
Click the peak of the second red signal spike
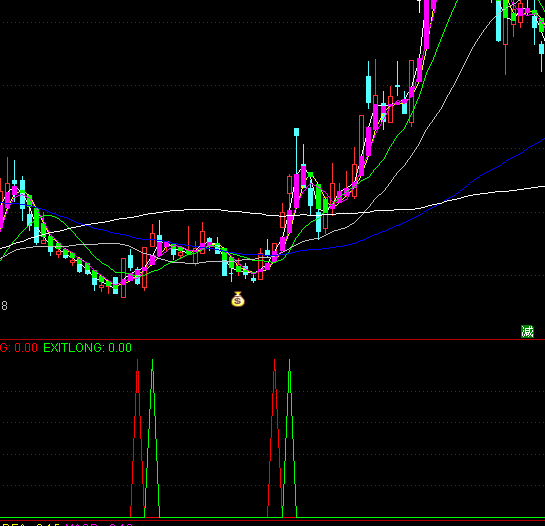coord(274,360)
